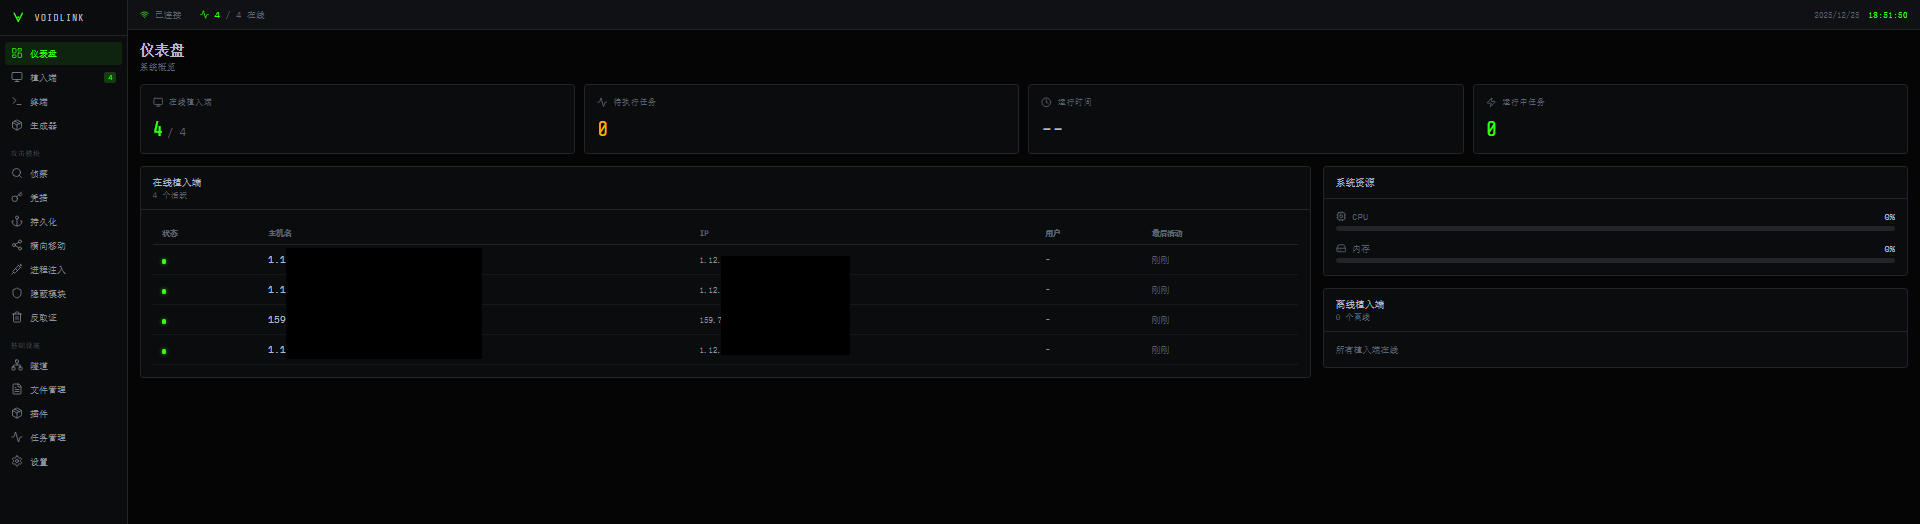Open the 终端 terminal icon in sidebar
The image size is (1920, 524).
pos(17,101)
